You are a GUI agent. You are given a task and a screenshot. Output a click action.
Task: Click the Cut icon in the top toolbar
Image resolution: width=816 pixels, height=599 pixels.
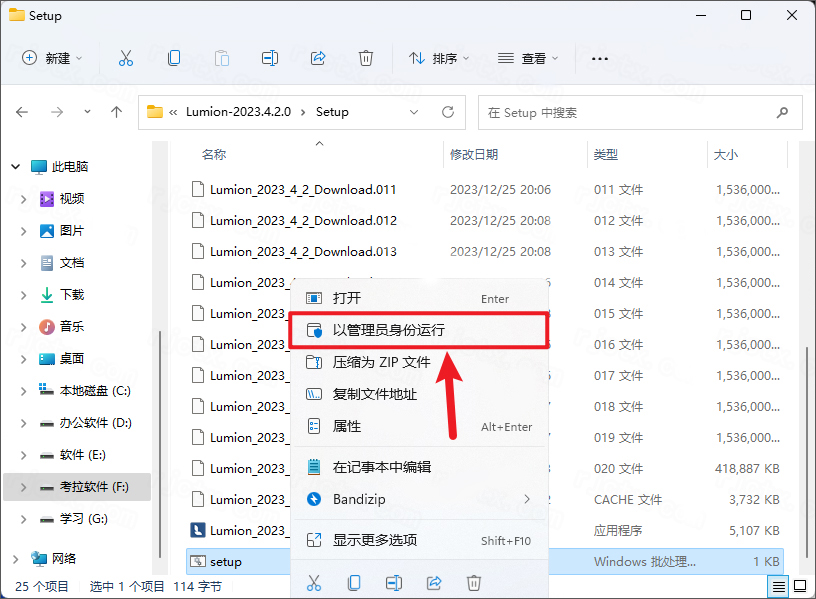[125, 58]
